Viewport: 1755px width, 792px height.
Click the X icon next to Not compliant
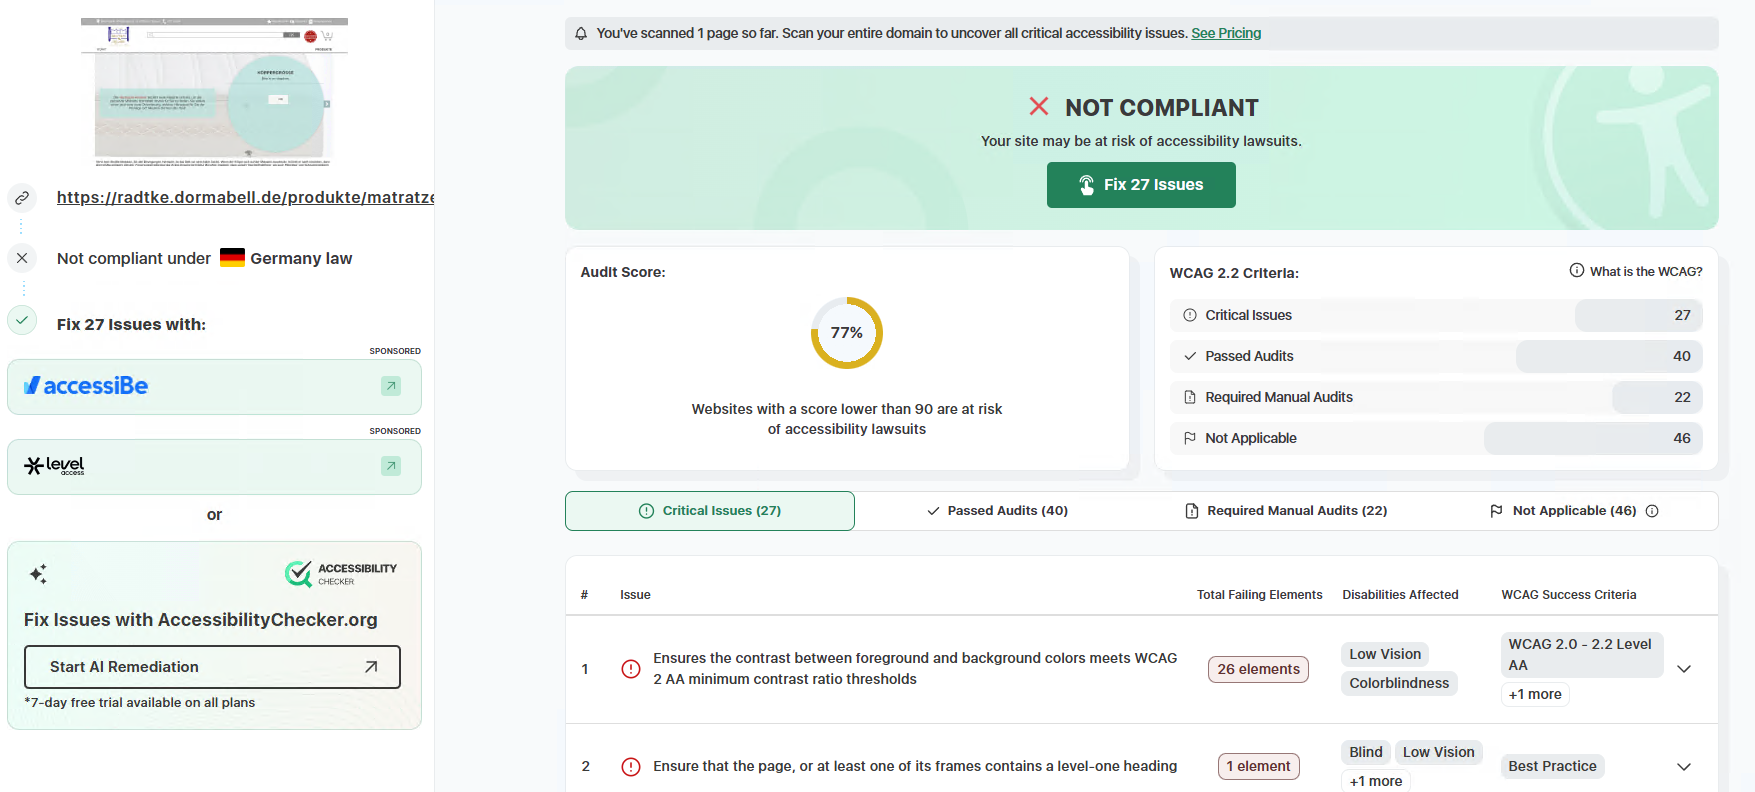point(22,258)
